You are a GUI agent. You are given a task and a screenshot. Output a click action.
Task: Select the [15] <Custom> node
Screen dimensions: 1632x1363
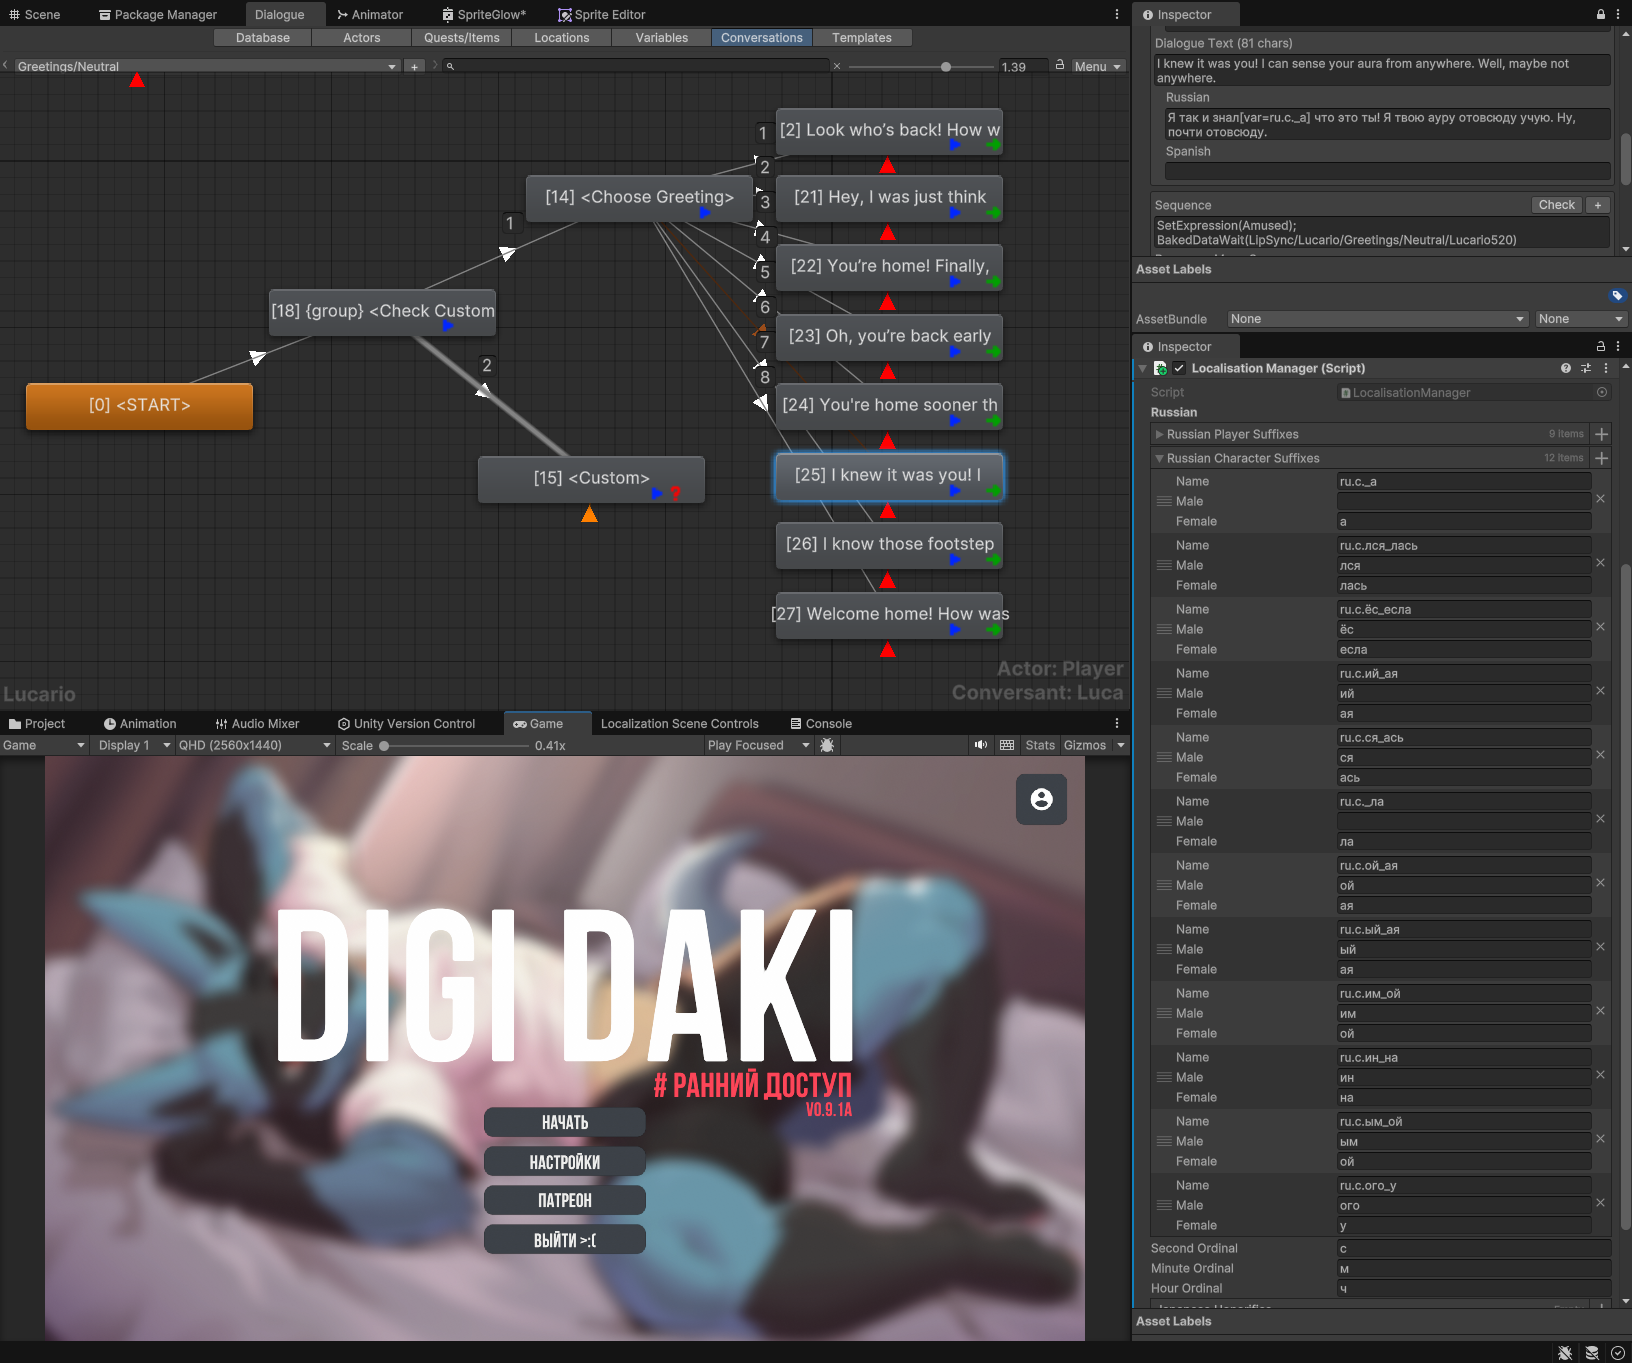click(591, 479)
